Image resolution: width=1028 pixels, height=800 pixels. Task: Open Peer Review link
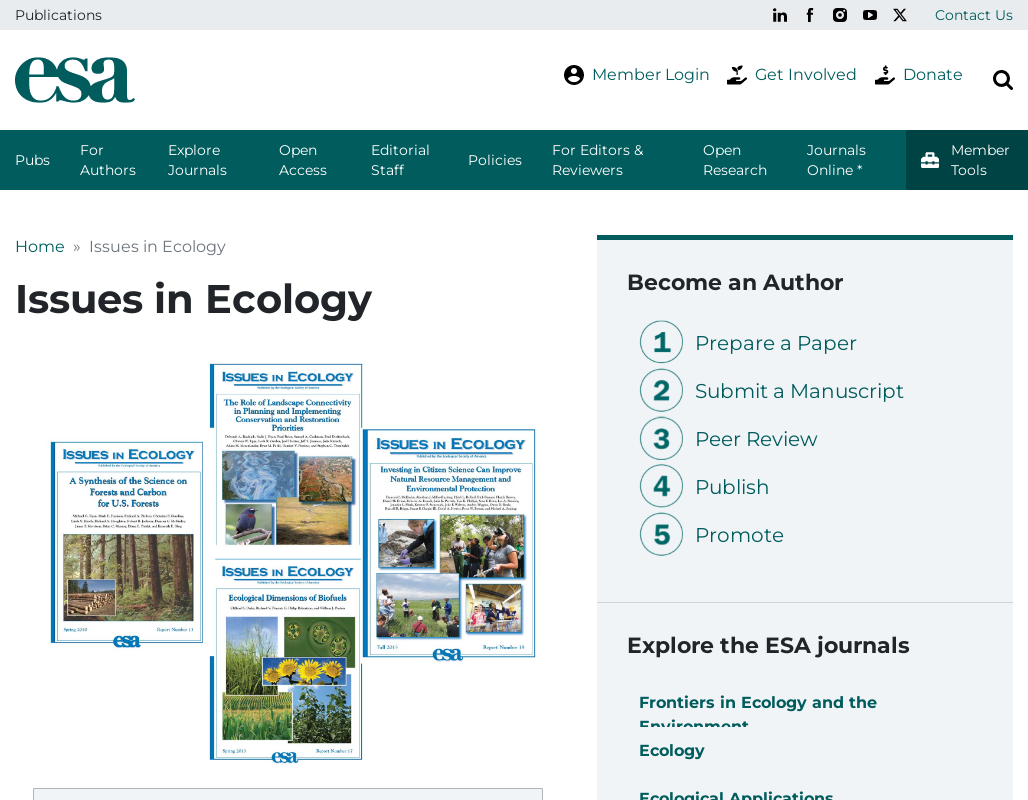pyautogui.click(x=756, y=439)
